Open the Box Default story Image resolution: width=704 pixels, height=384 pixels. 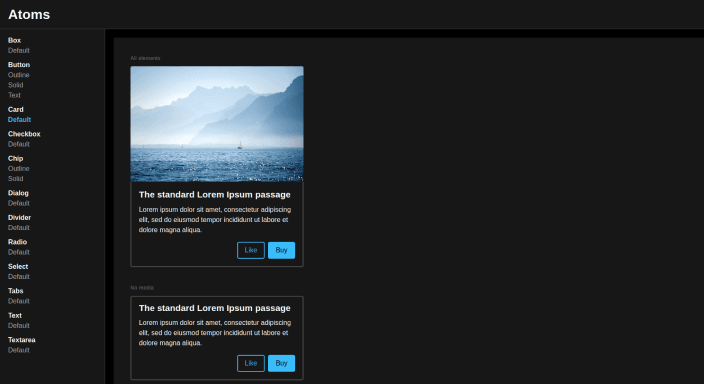point(18,50)
